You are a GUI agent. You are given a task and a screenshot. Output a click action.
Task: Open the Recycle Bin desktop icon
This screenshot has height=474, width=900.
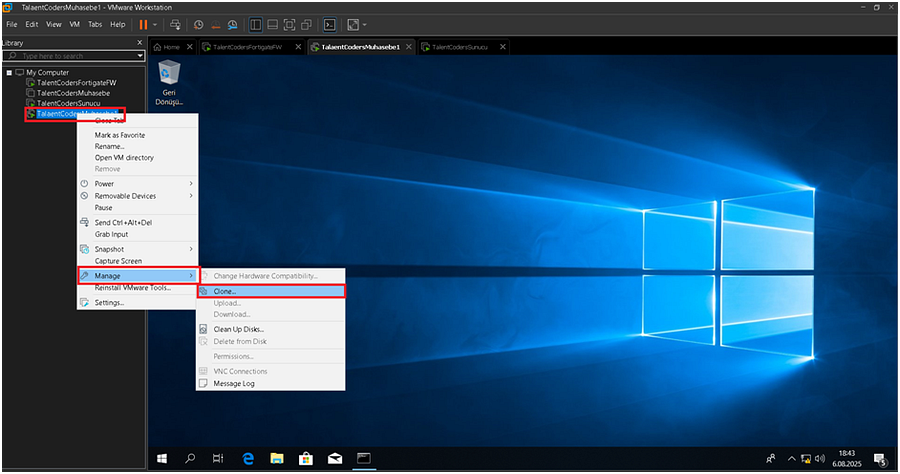tap(169, 83)
